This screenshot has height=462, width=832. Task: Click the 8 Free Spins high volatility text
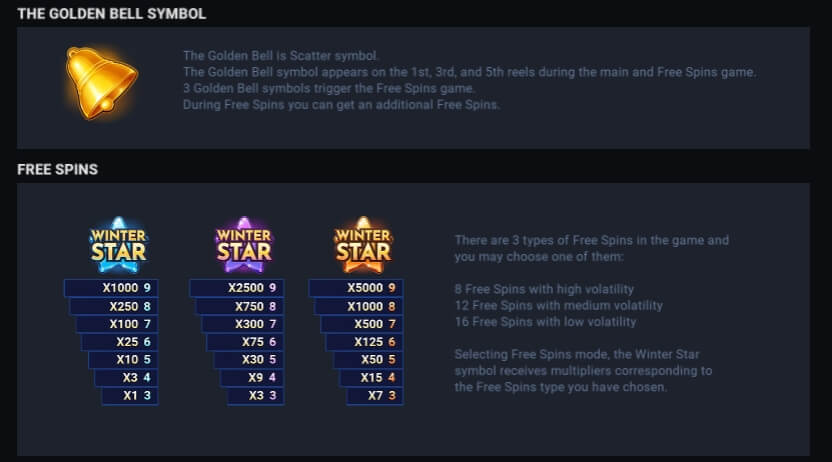pyautogui.click(x=544, y=289)
